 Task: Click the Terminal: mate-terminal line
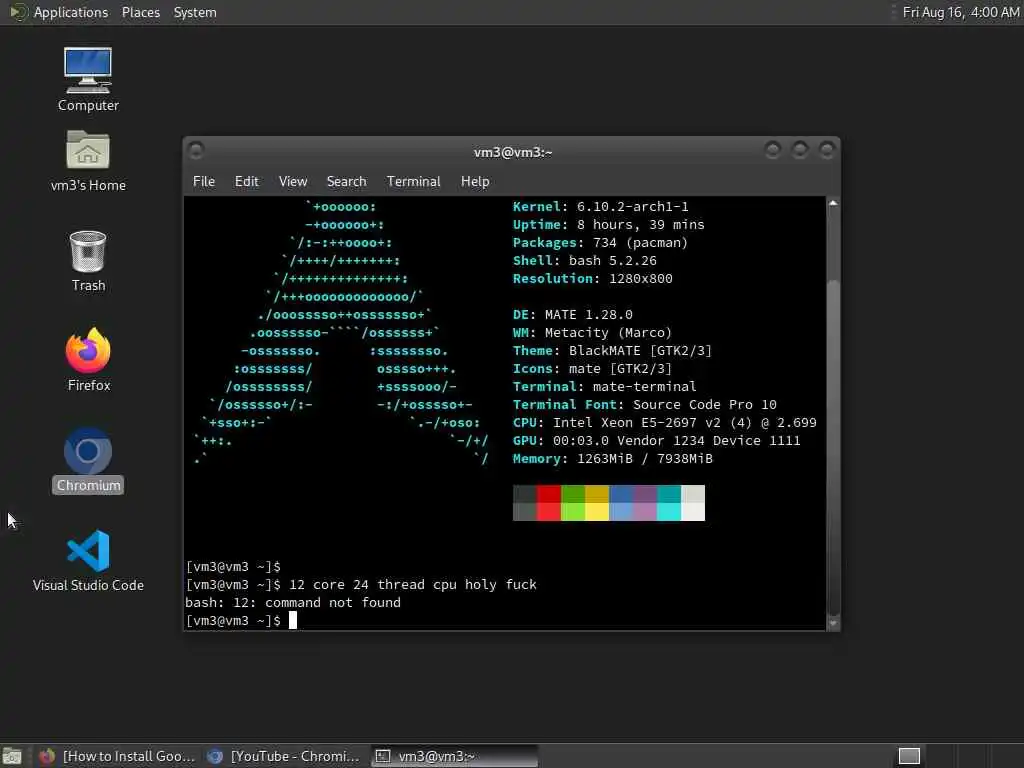pos(604,387)
